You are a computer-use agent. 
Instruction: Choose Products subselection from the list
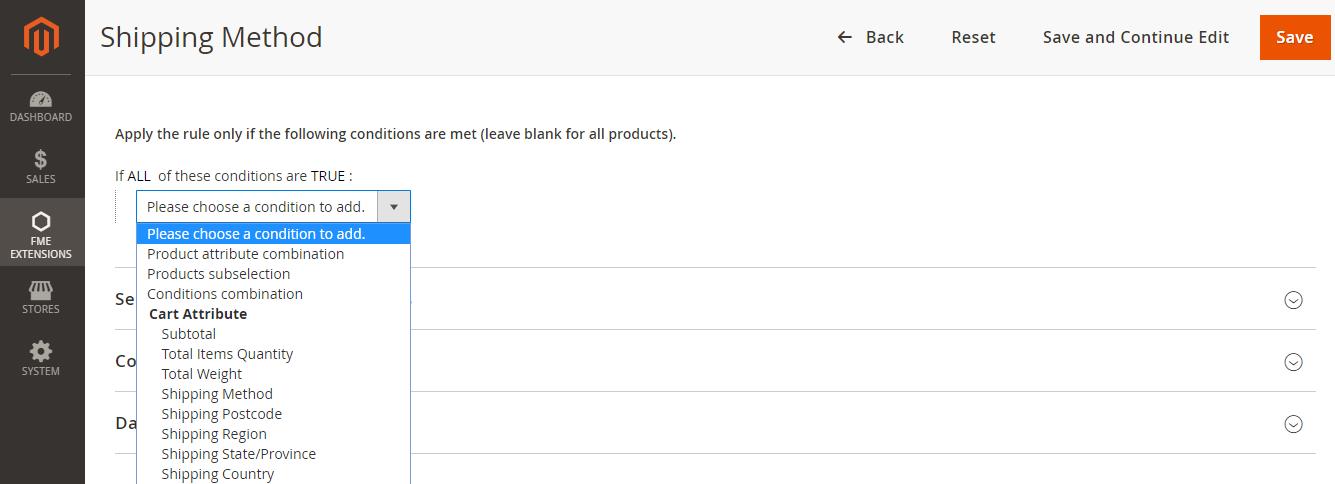point(218,274)
